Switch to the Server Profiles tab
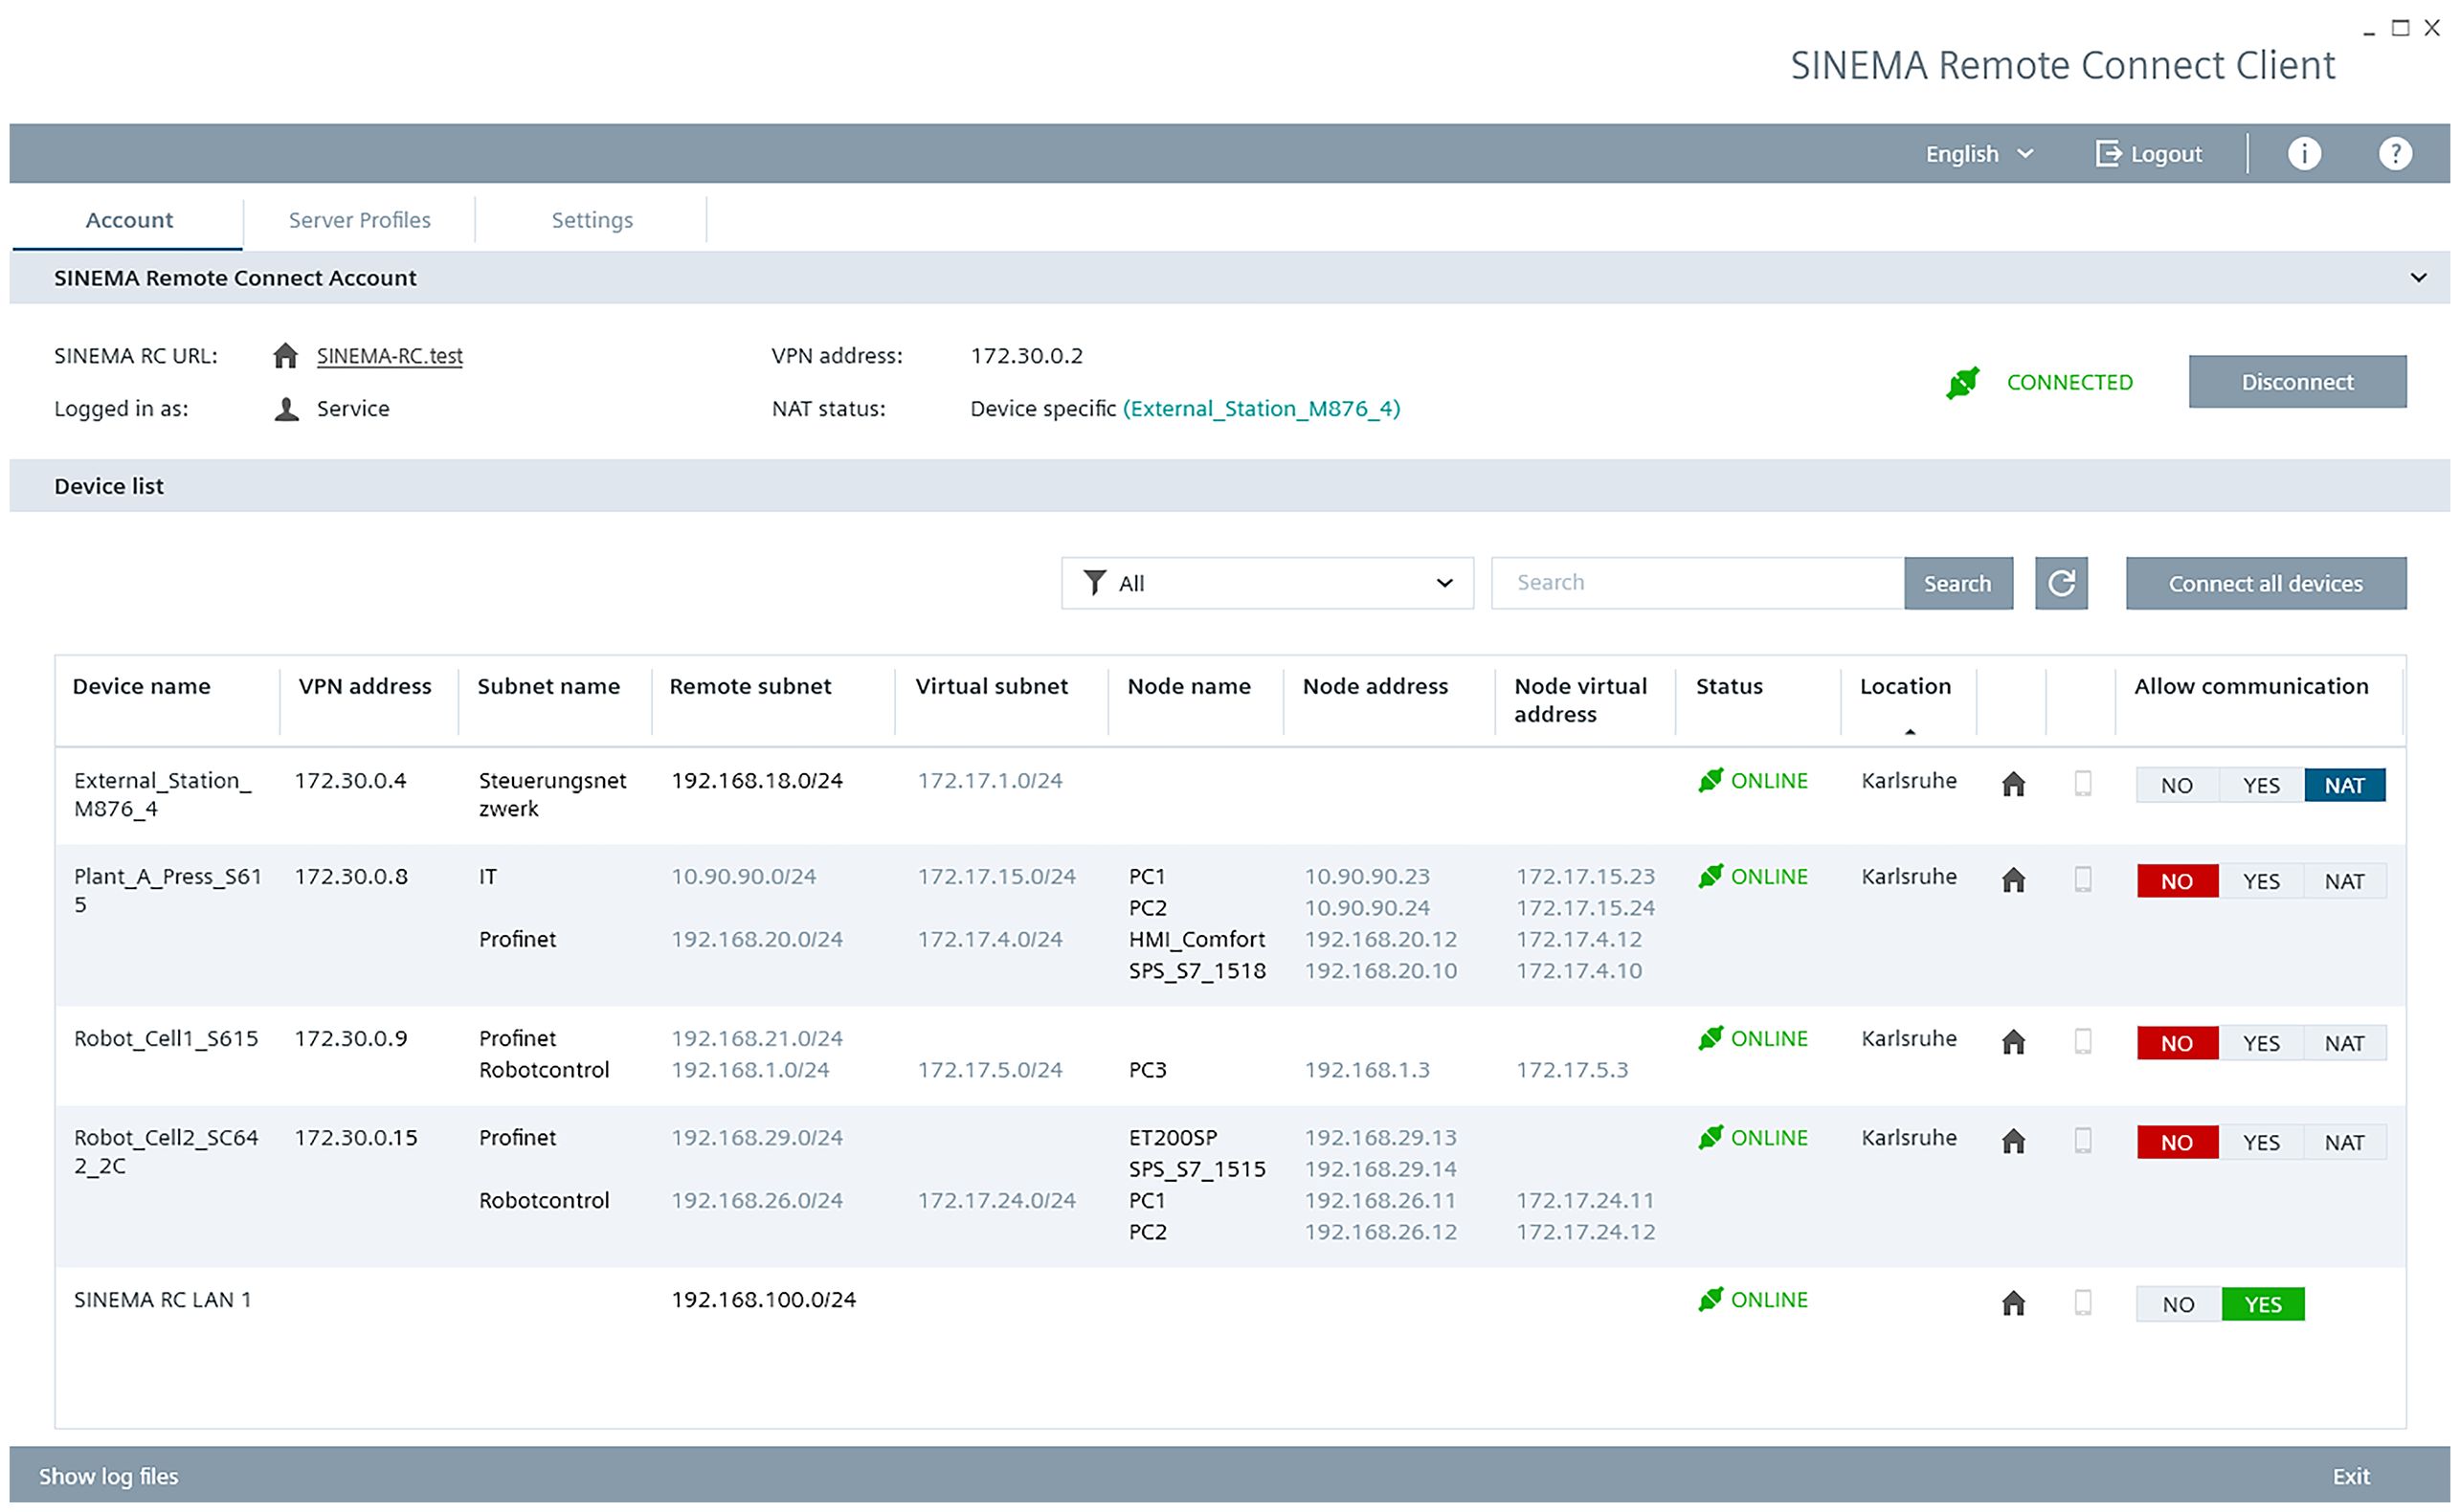 359,220
